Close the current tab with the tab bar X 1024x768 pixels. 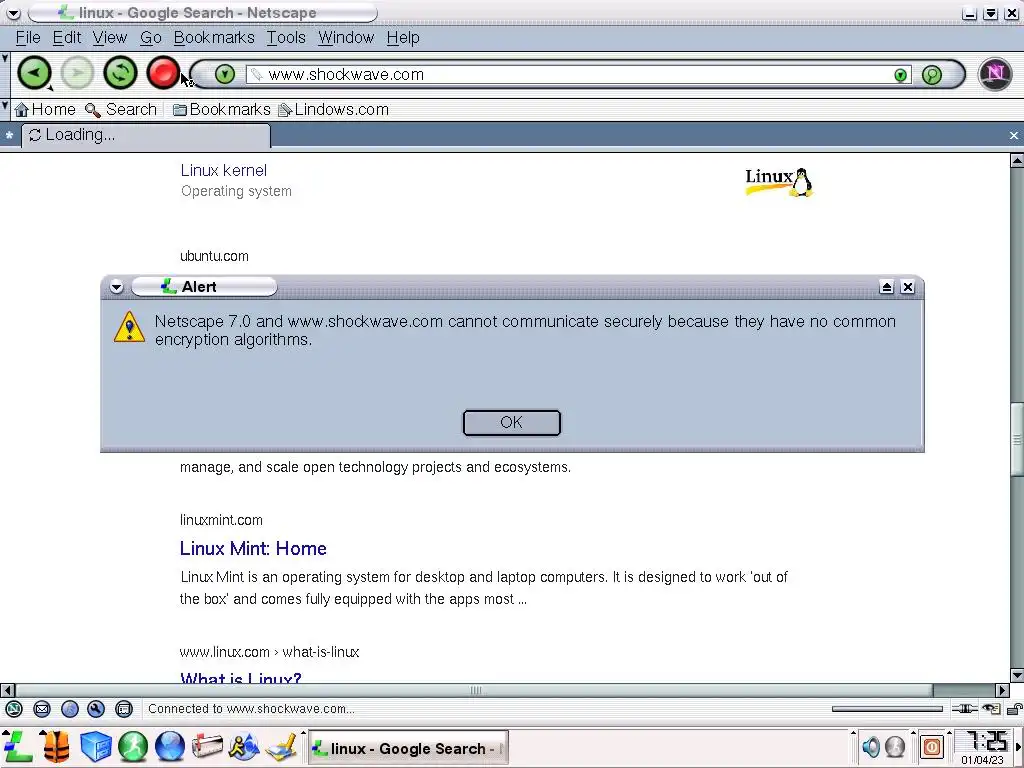(x=1014, y=135)
